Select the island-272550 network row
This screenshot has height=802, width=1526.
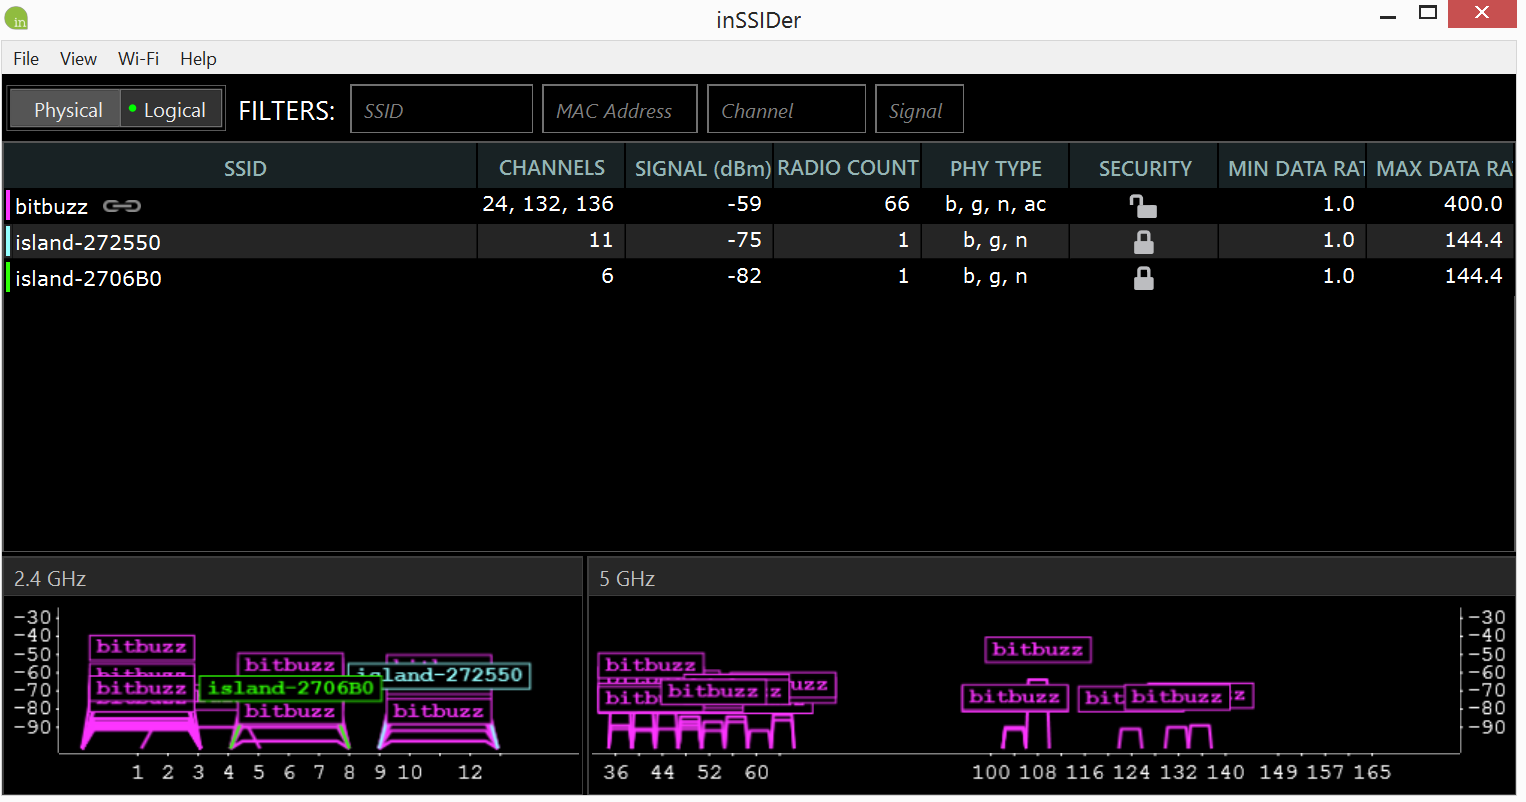pyautogui.click(x=759, y=241)
